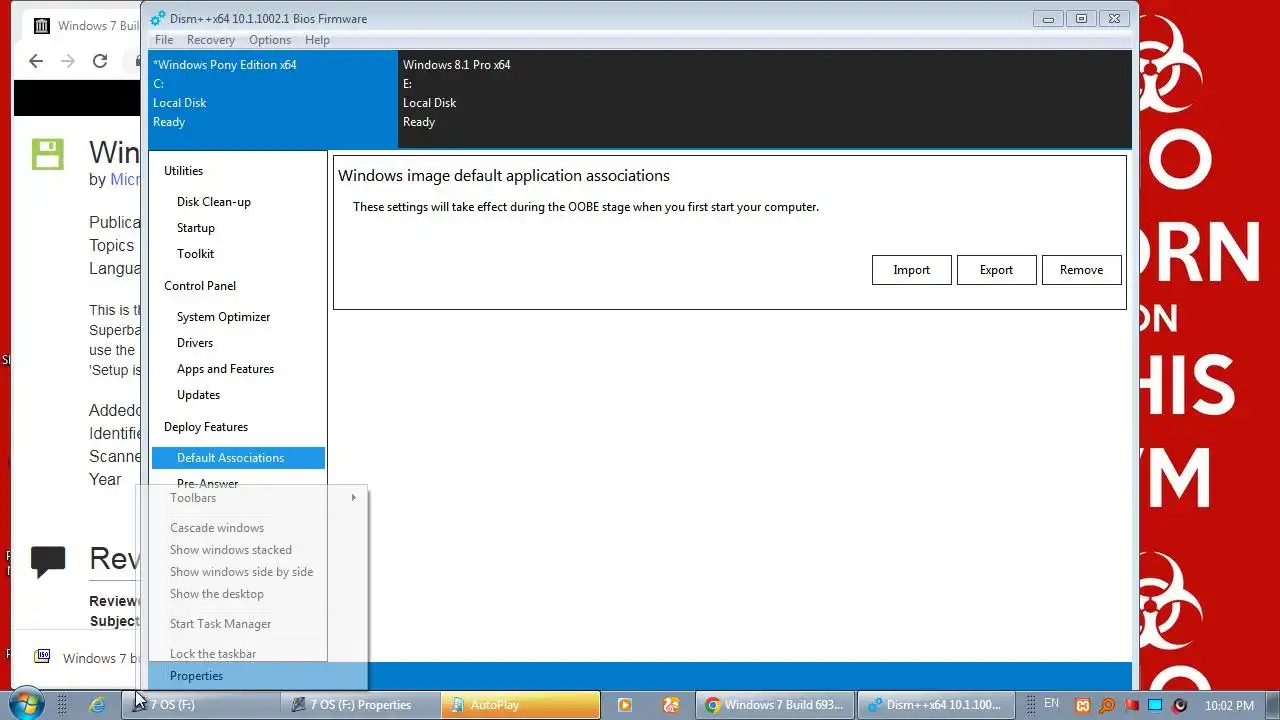Switch to the 7 OS (F:) taskbar window
The image size is (1280, 720).
click(200, 705)
